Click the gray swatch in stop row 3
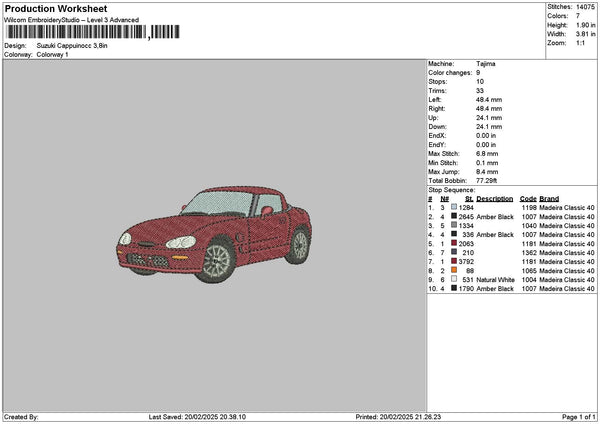The image size is (600, 424). (454, 225)
